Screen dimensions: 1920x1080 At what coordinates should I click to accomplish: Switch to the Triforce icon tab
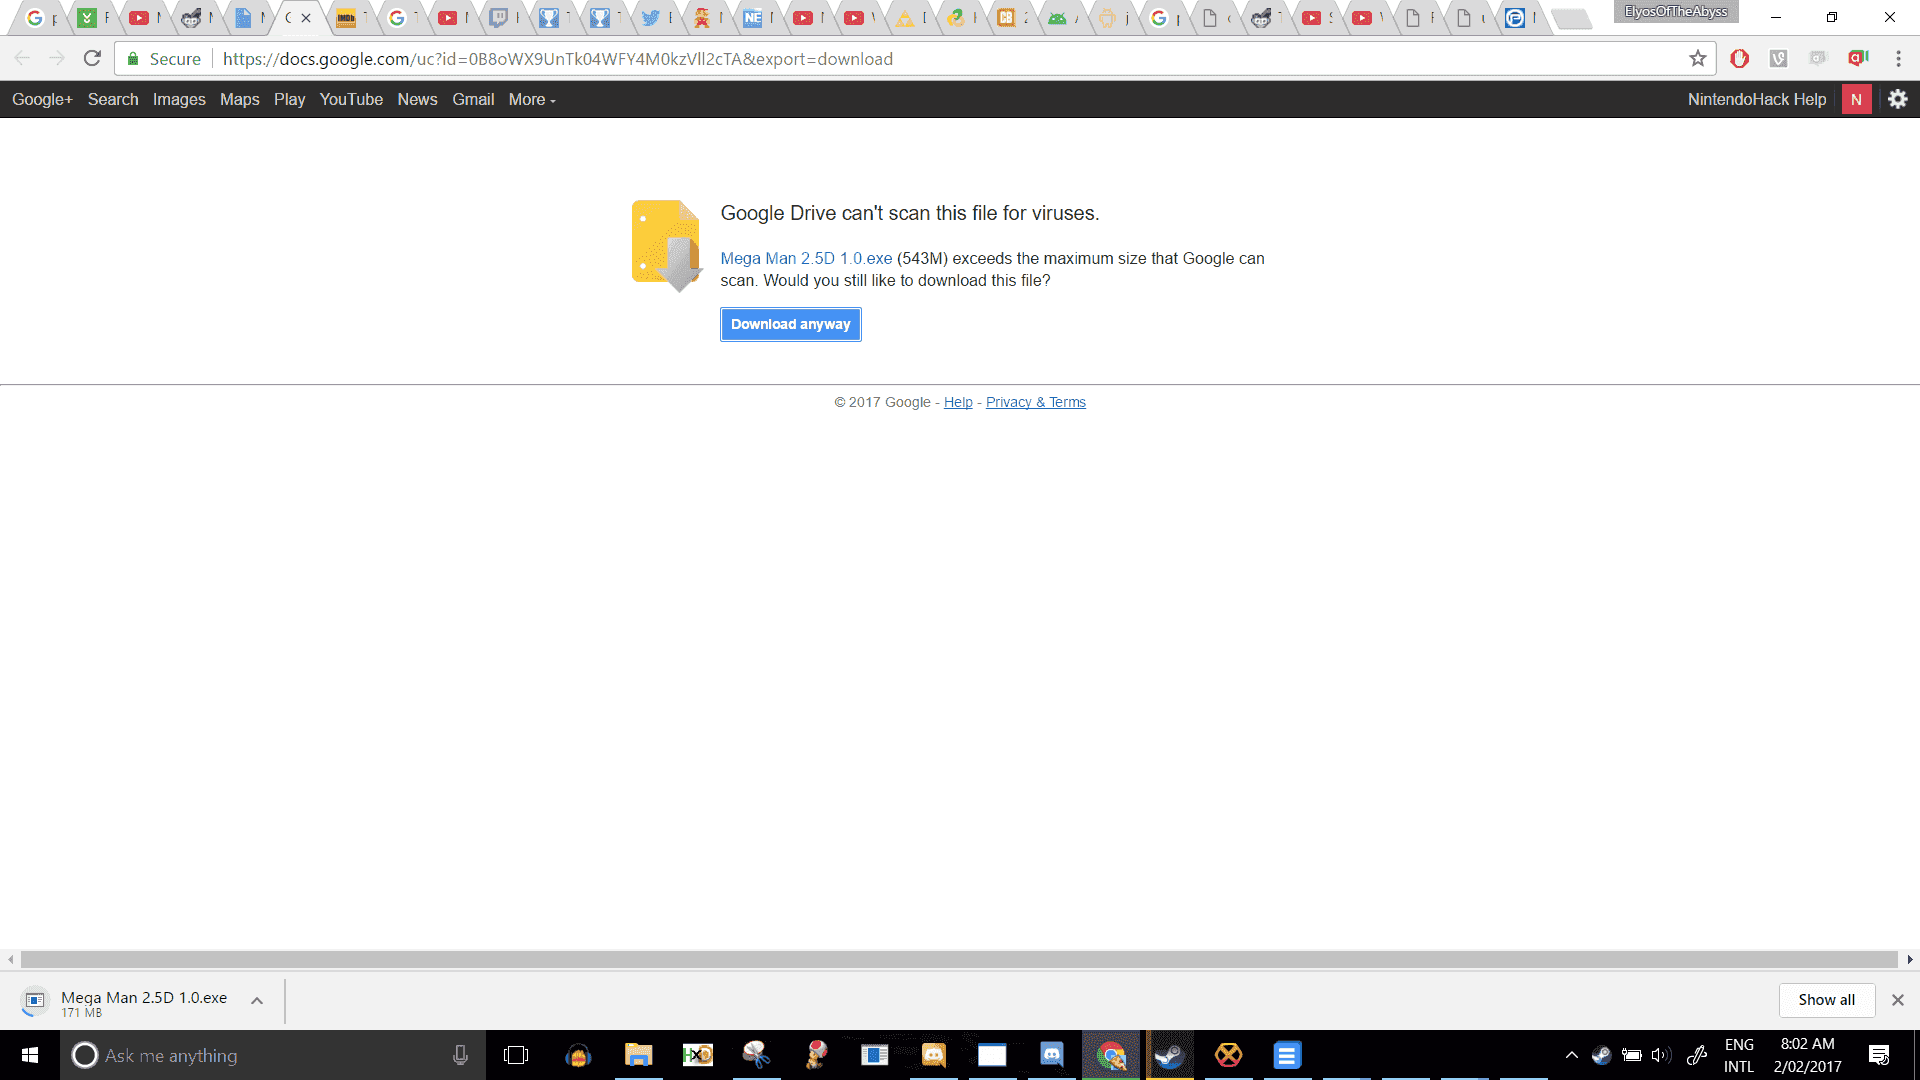click(909, 18)
